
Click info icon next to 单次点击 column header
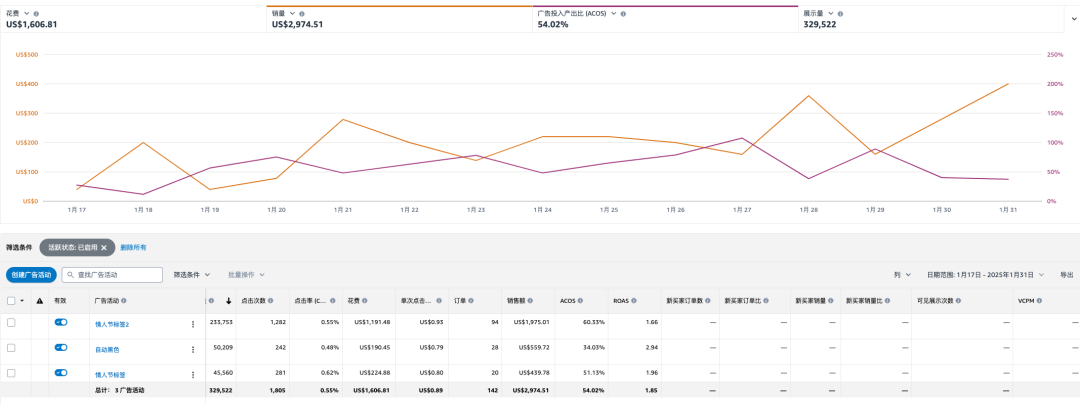(437, 301)
